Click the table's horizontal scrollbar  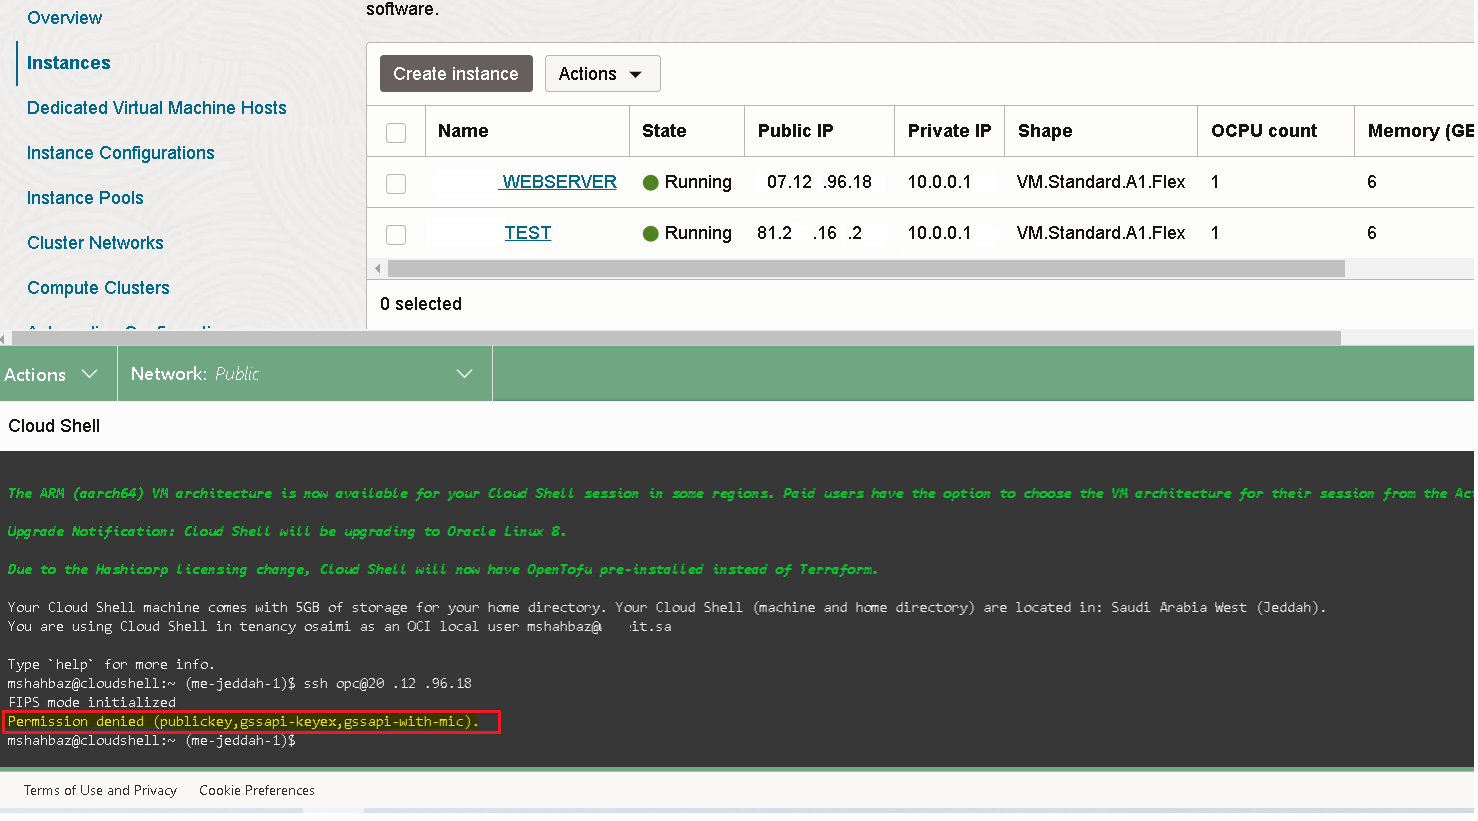866,269
